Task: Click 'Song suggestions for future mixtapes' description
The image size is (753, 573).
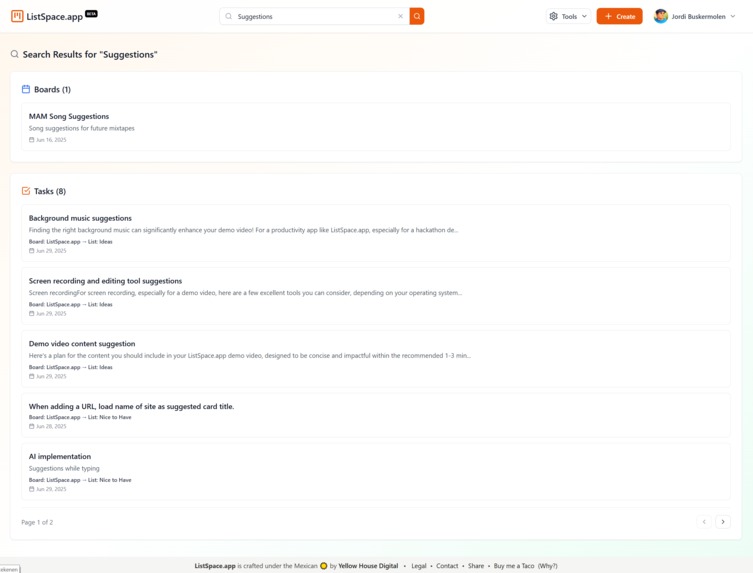Action: (x=82, y=128)
